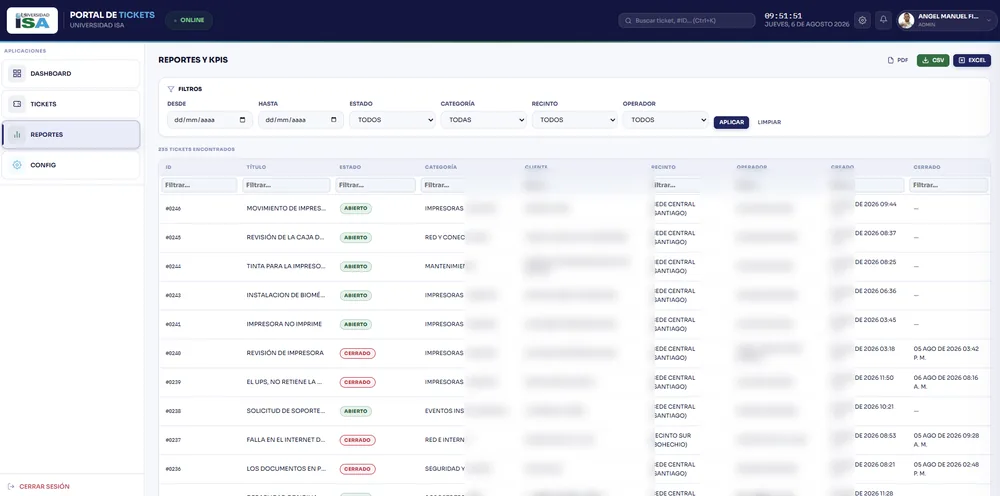The image size is (1000, 496).
Task: Click the Recinto column filter field
Action: (x=675, y=186)
